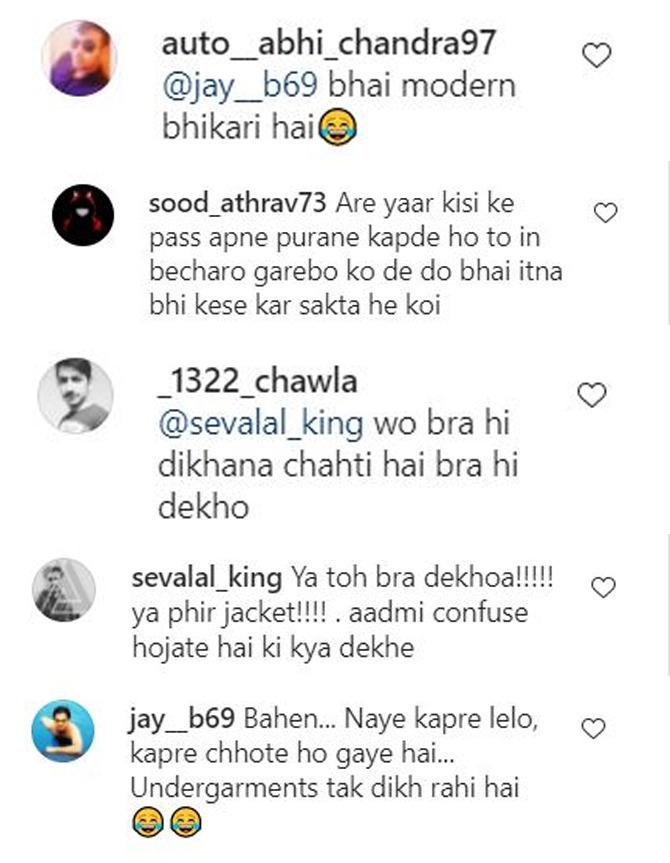Visit sood_athrav73's profile via username
Image resolution: width=670 pixels, height=863 pixels.
237,204
